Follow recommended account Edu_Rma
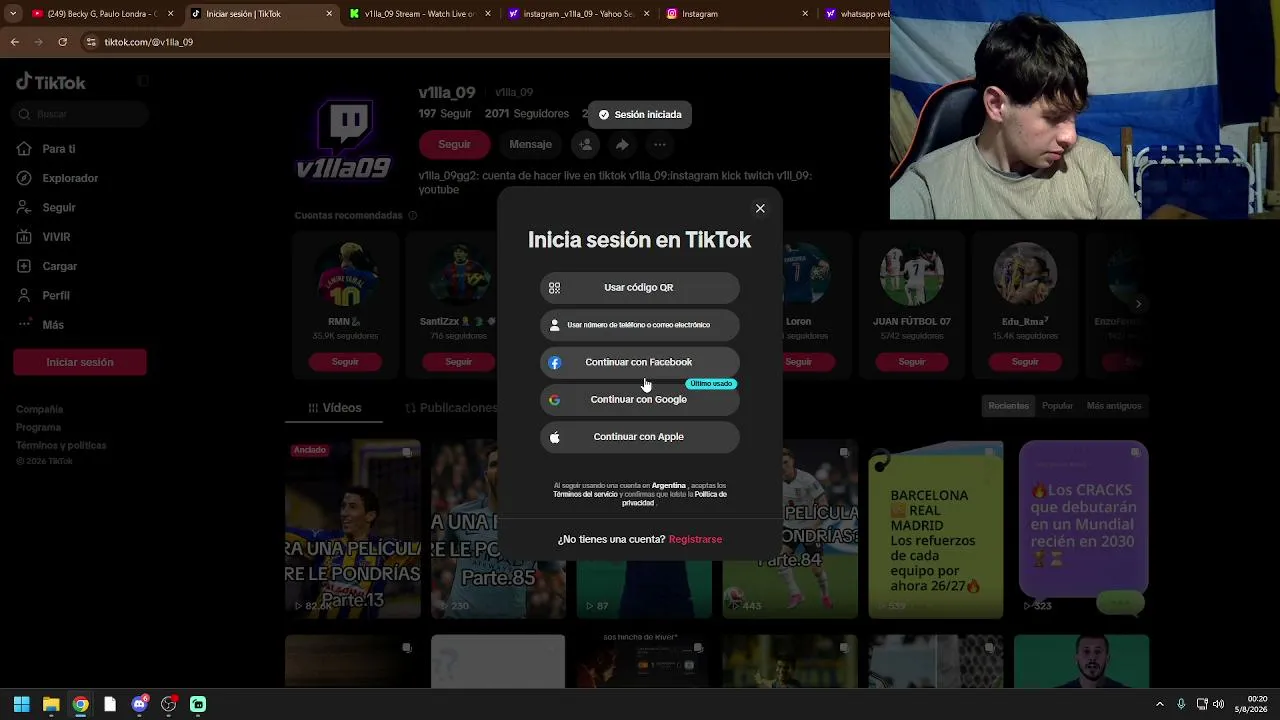Screen dimensions: 1280x720 click(1025, 362)
